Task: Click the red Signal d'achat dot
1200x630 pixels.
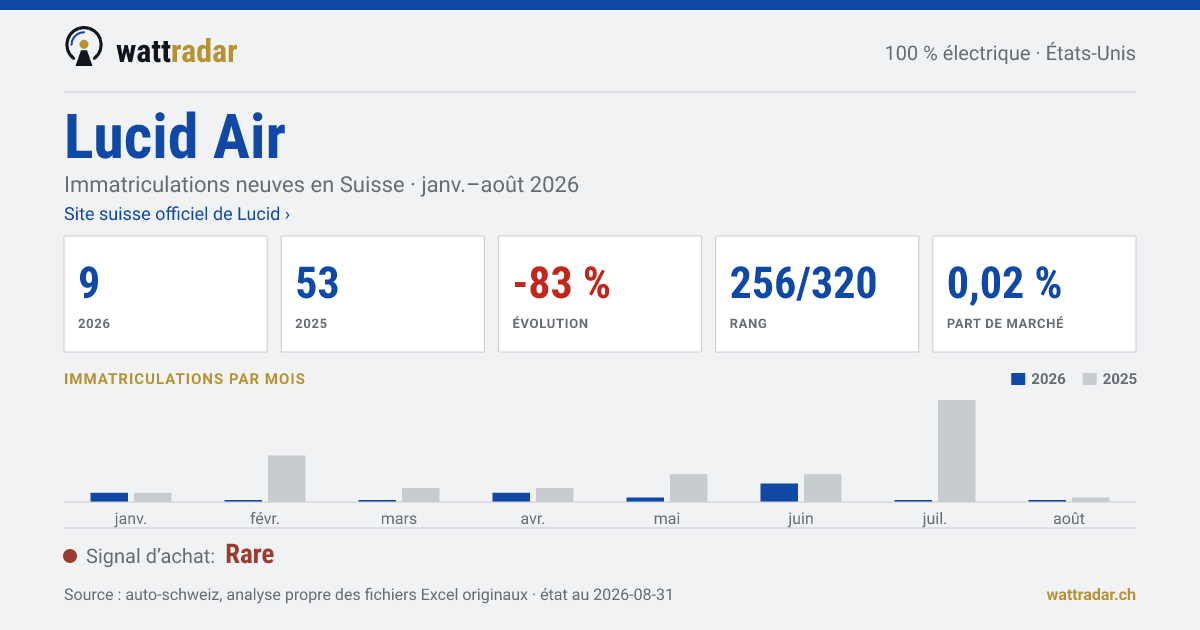Action: tap(70, 556)
